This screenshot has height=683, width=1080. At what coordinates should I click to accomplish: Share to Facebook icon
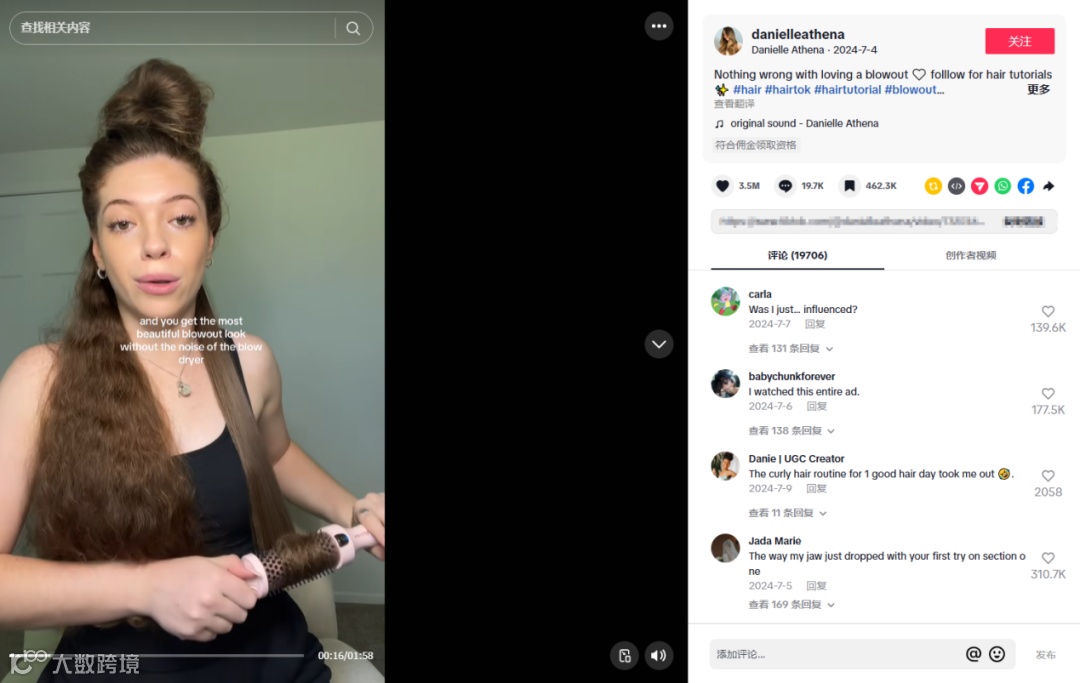tap(1026, 186)
